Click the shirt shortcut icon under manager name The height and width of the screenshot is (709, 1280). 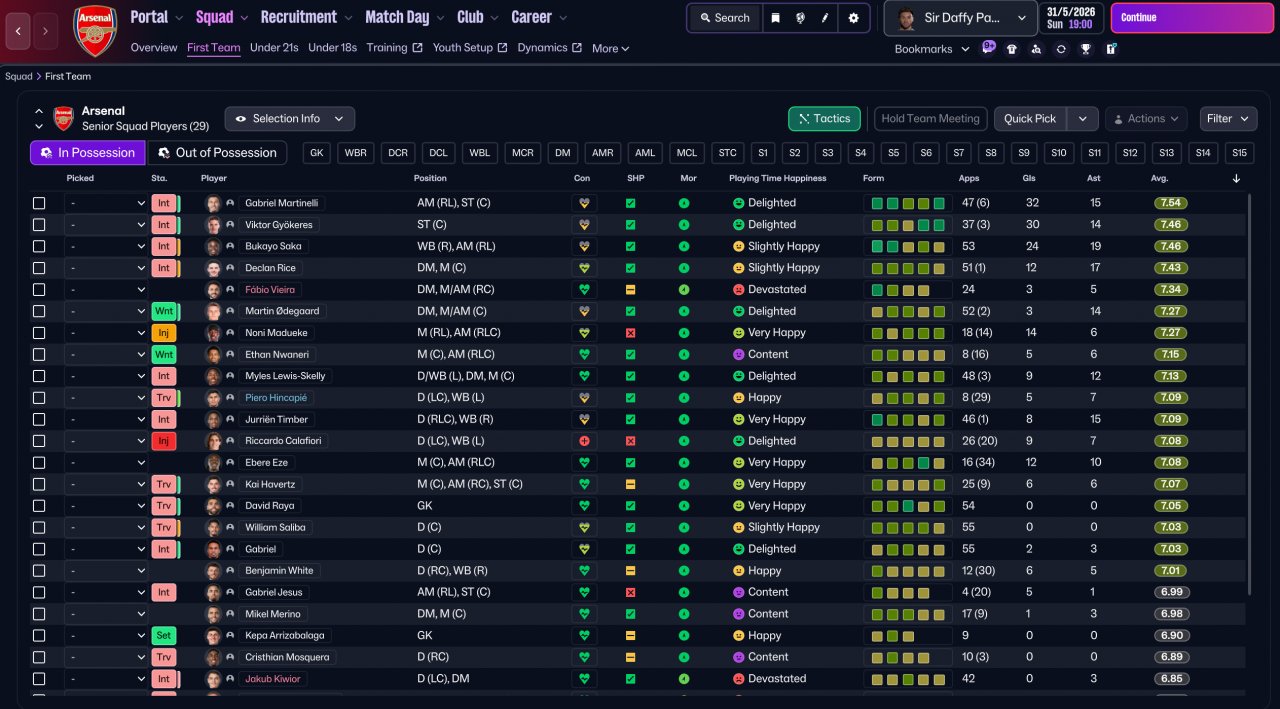pos(1012,49)
